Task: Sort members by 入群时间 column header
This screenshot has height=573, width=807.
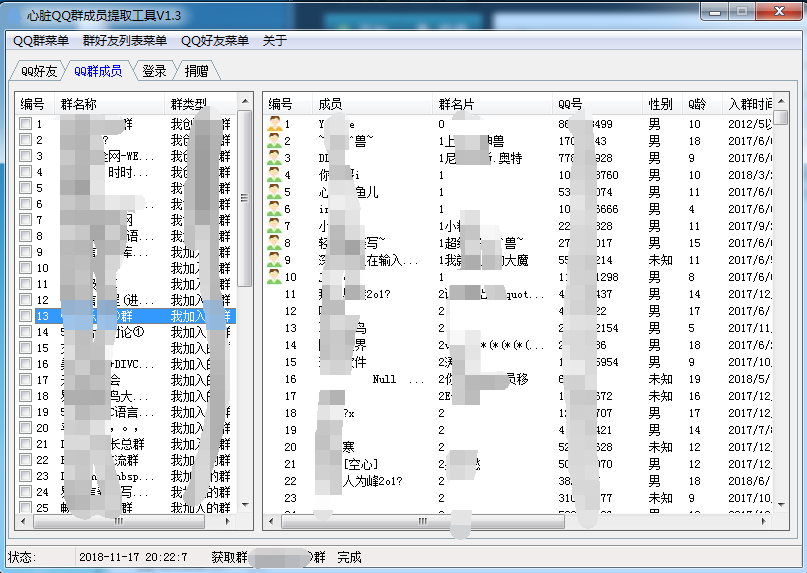Action: [x=748, y=104]
